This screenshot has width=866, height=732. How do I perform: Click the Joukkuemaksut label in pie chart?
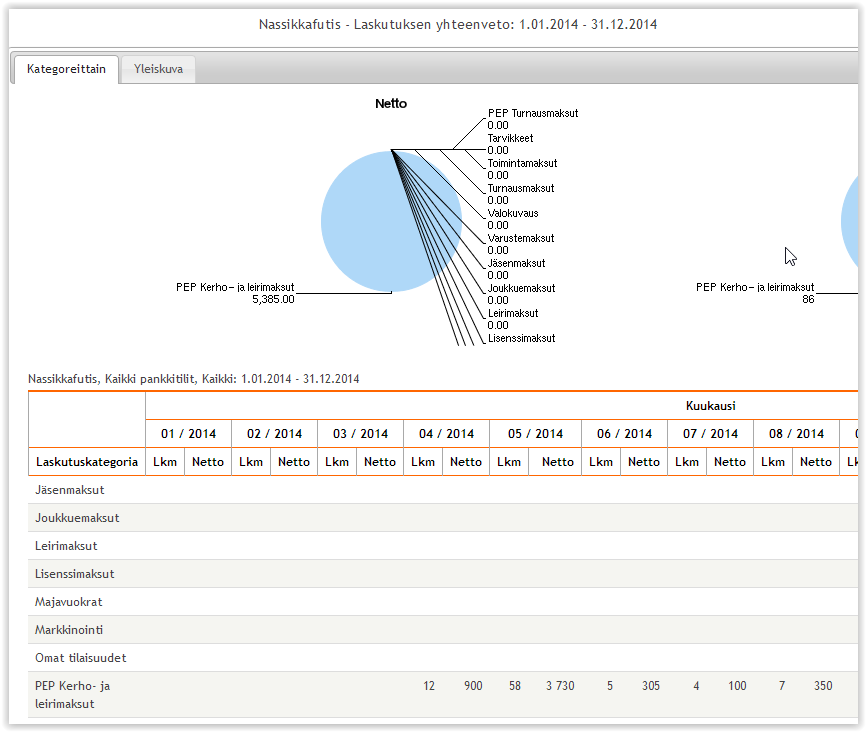521,288
